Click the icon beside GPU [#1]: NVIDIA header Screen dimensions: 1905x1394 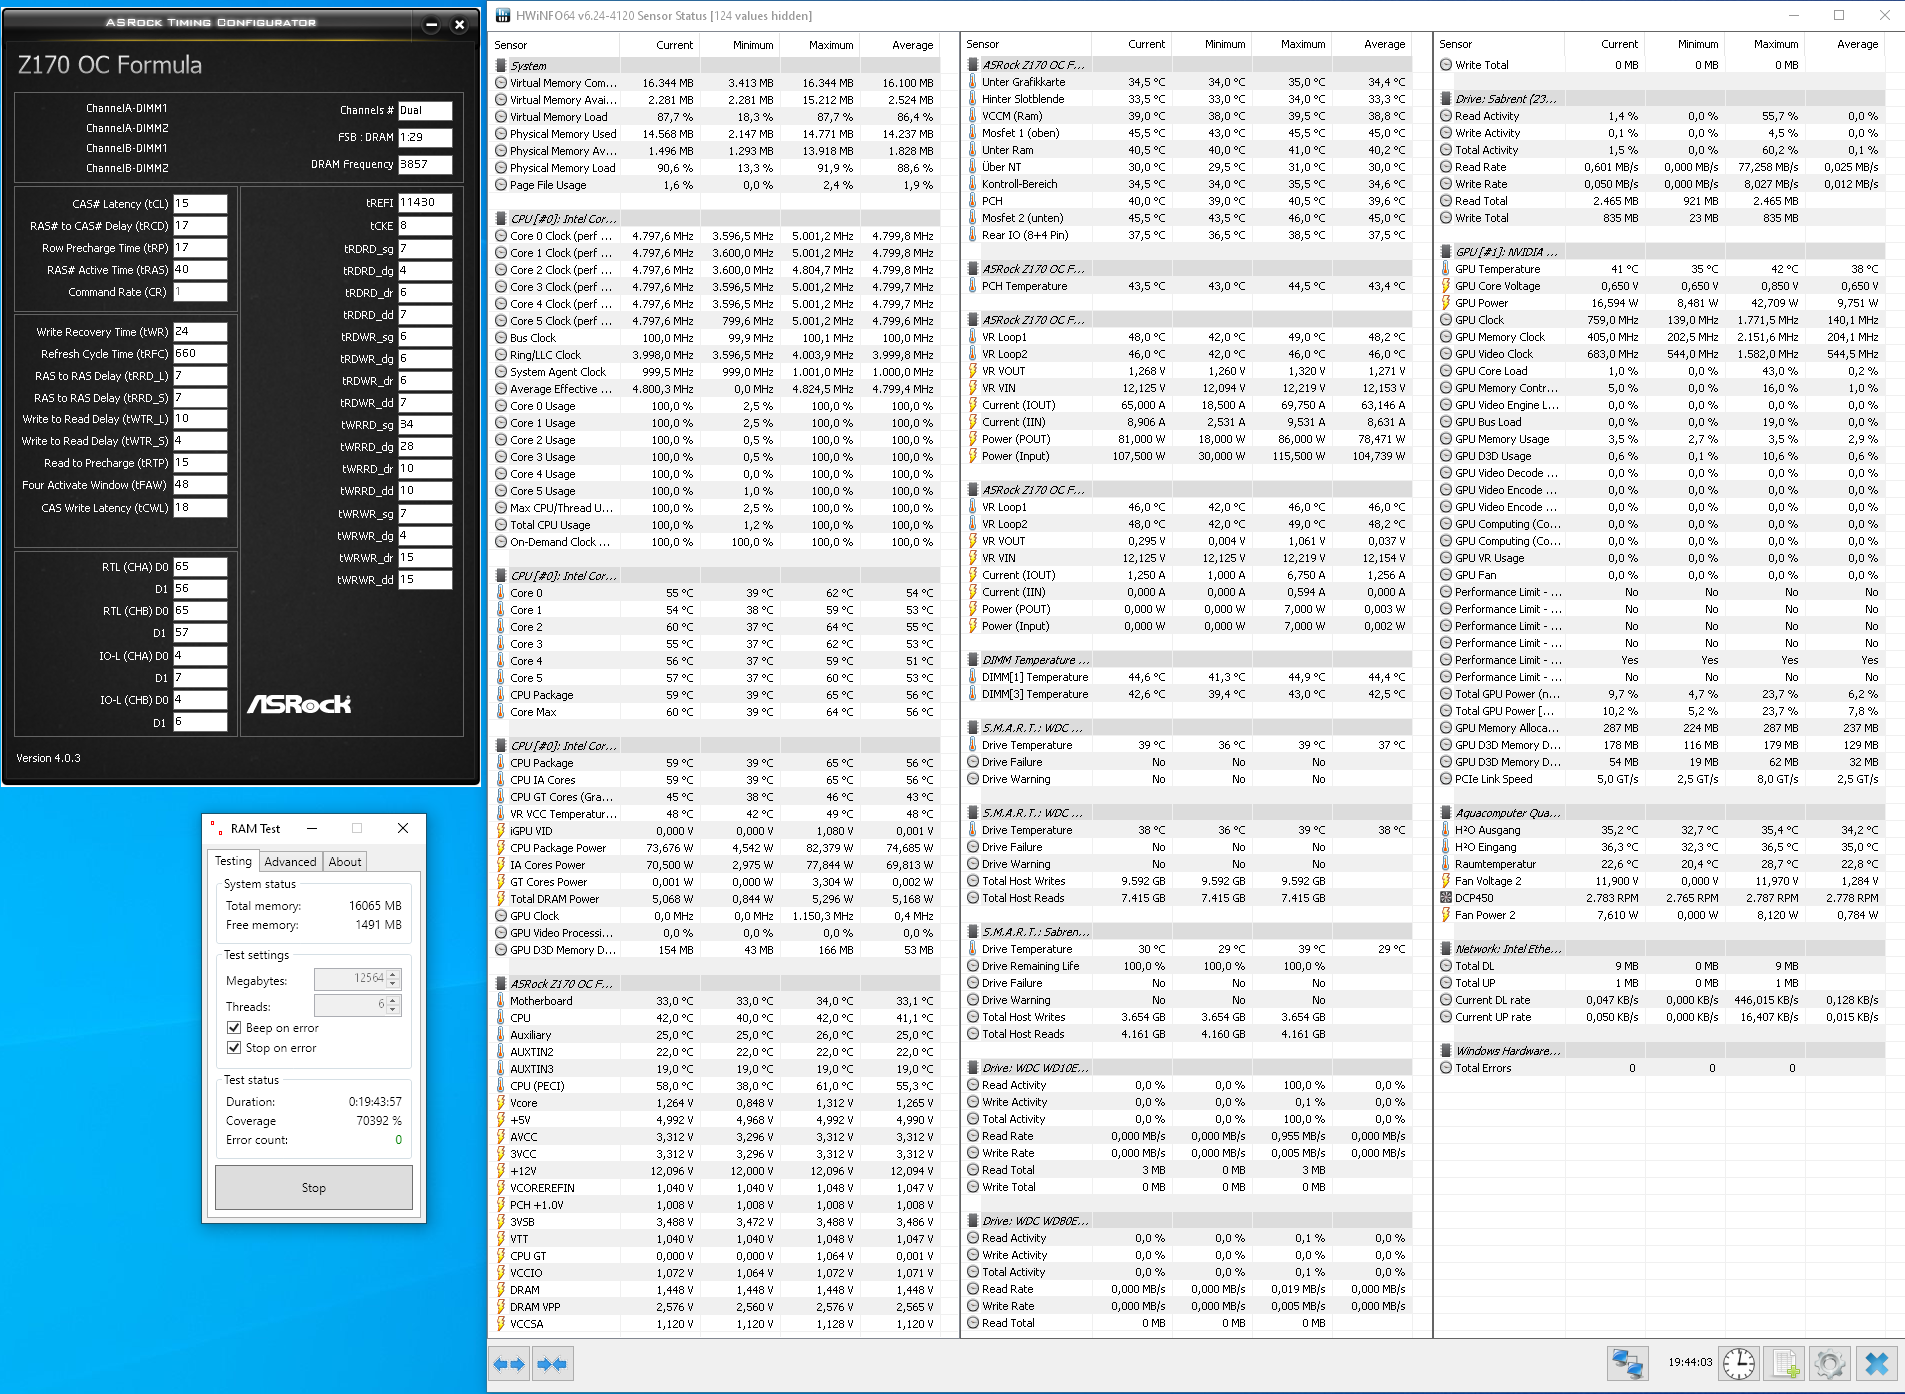(1446, 252)
